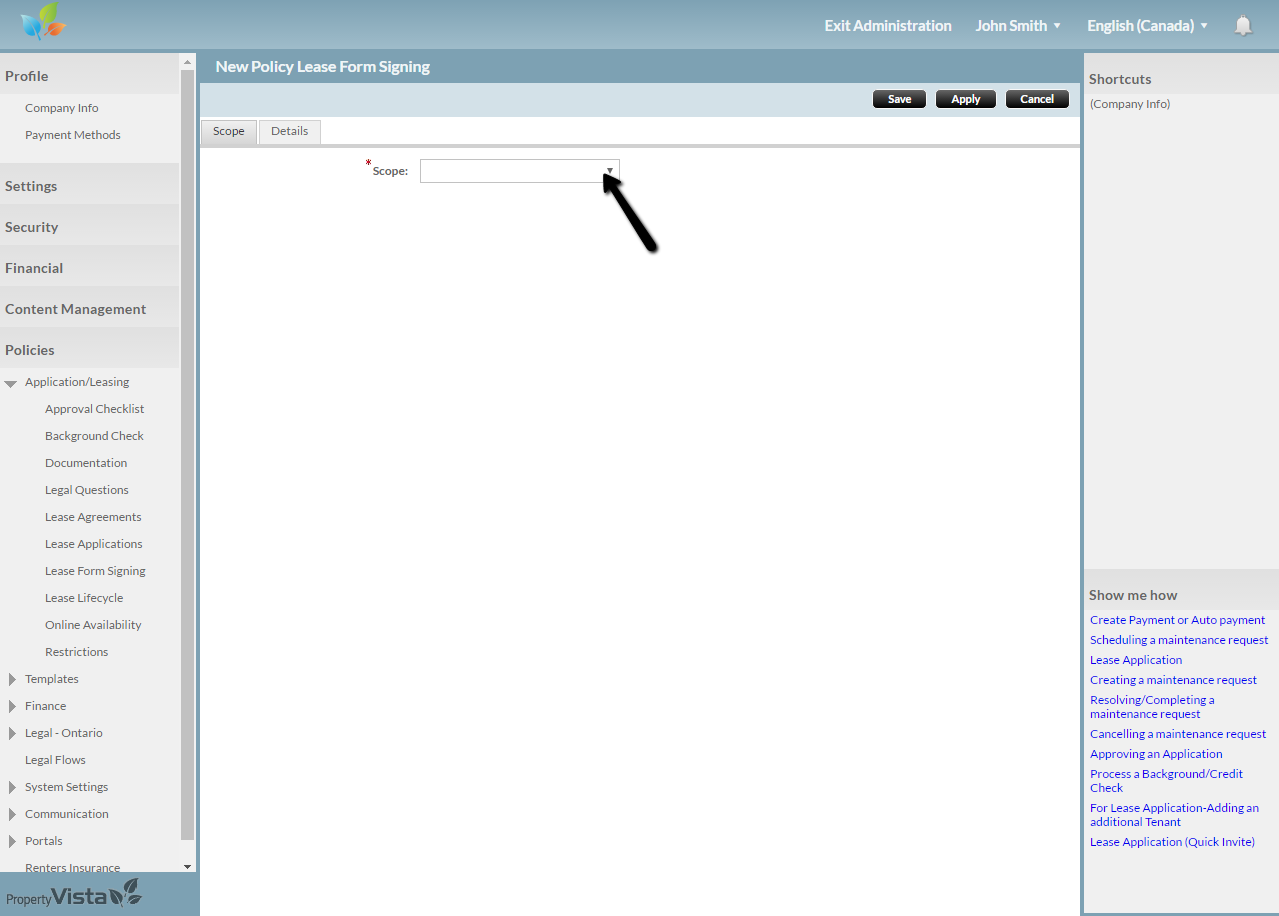Image resolution: width=1279 pixels, height=916 pixels.
Task: Click the Property Vista logo at top left
Action: click(42, 22)
